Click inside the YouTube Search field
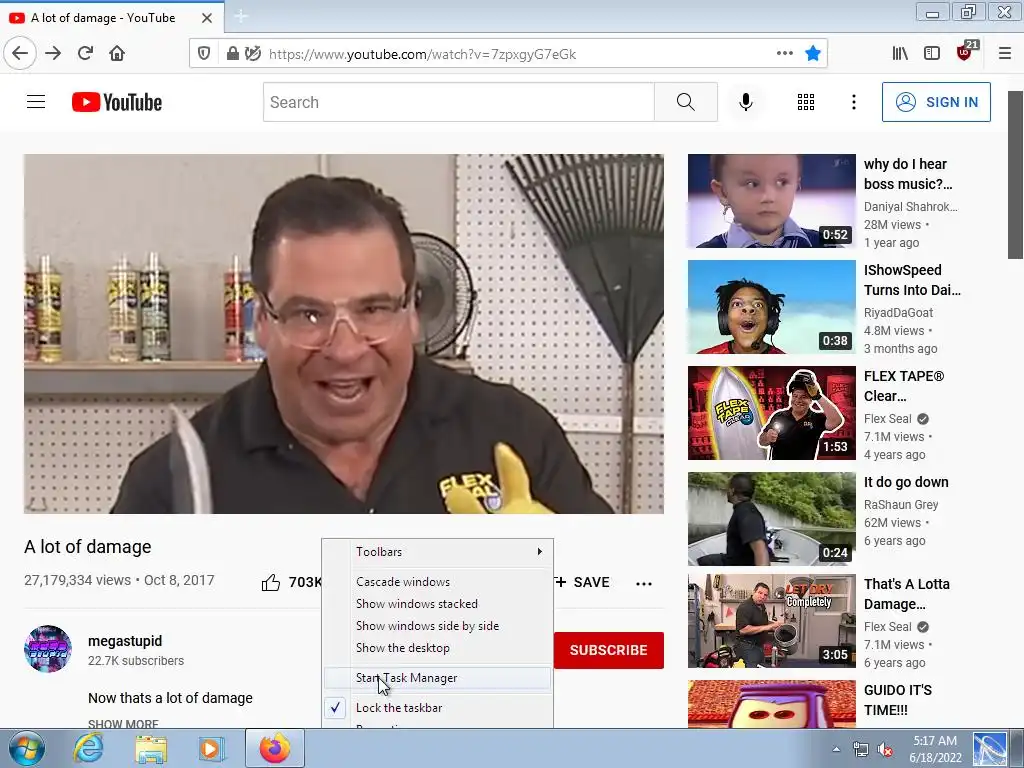 point(458,102)
